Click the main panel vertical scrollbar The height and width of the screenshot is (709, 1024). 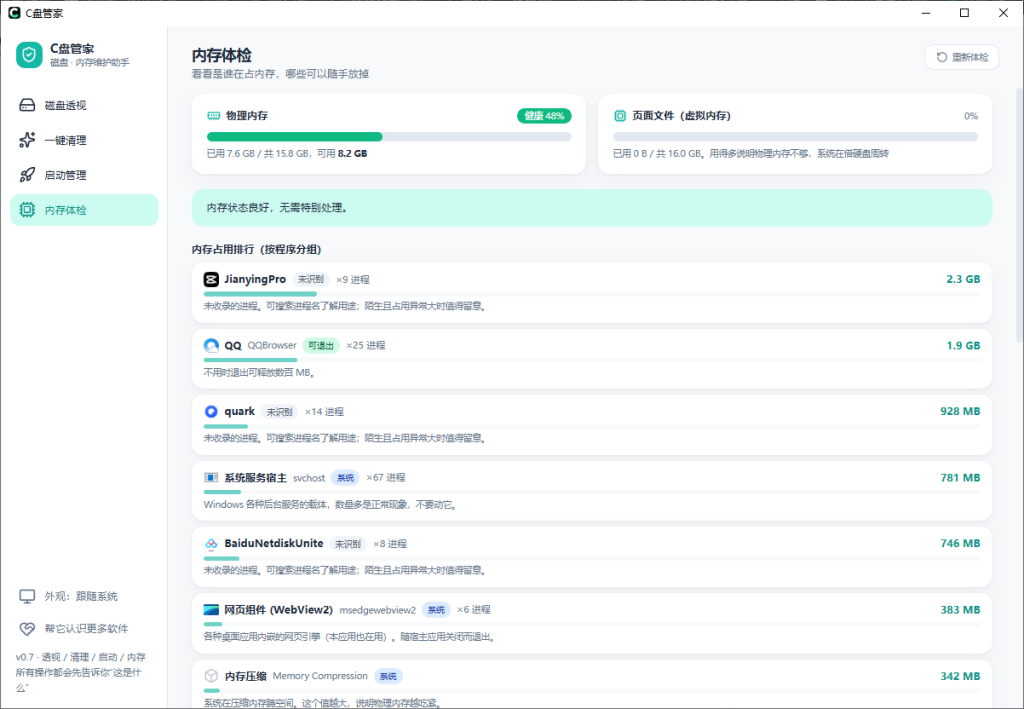click(1019, 215)
